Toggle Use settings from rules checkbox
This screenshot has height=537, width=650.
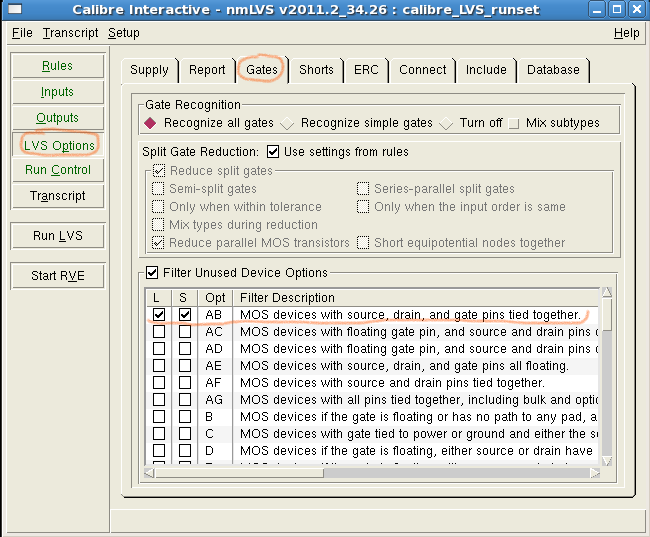point(273,152)
